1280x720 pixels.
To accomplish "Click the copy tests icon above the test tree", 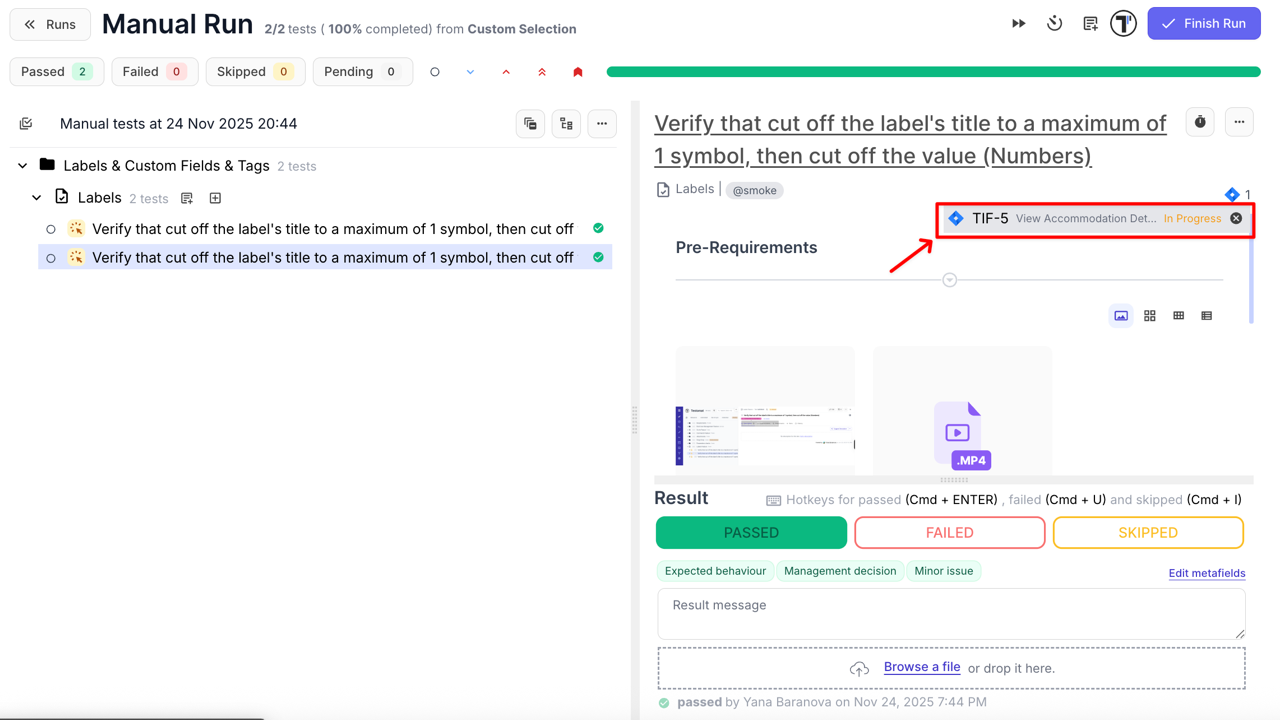I will click(530, 123).
